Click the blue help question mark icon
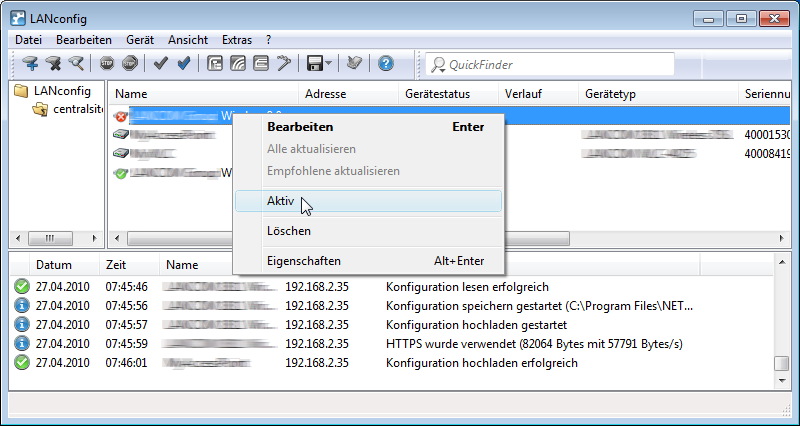Viewport: 800px width, 426px height. [386, 64]
